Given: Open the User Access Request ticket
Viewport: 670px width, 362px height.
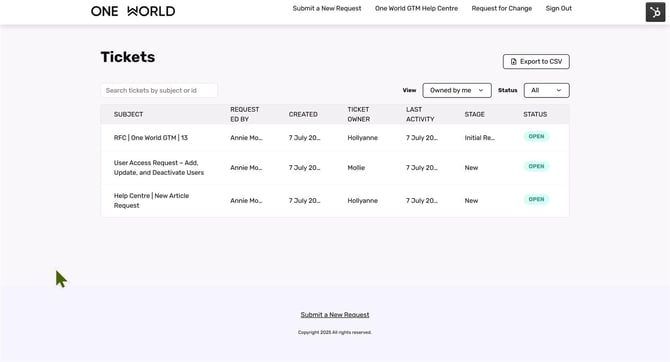Looking at the screenshot, I should coord(159,168).
